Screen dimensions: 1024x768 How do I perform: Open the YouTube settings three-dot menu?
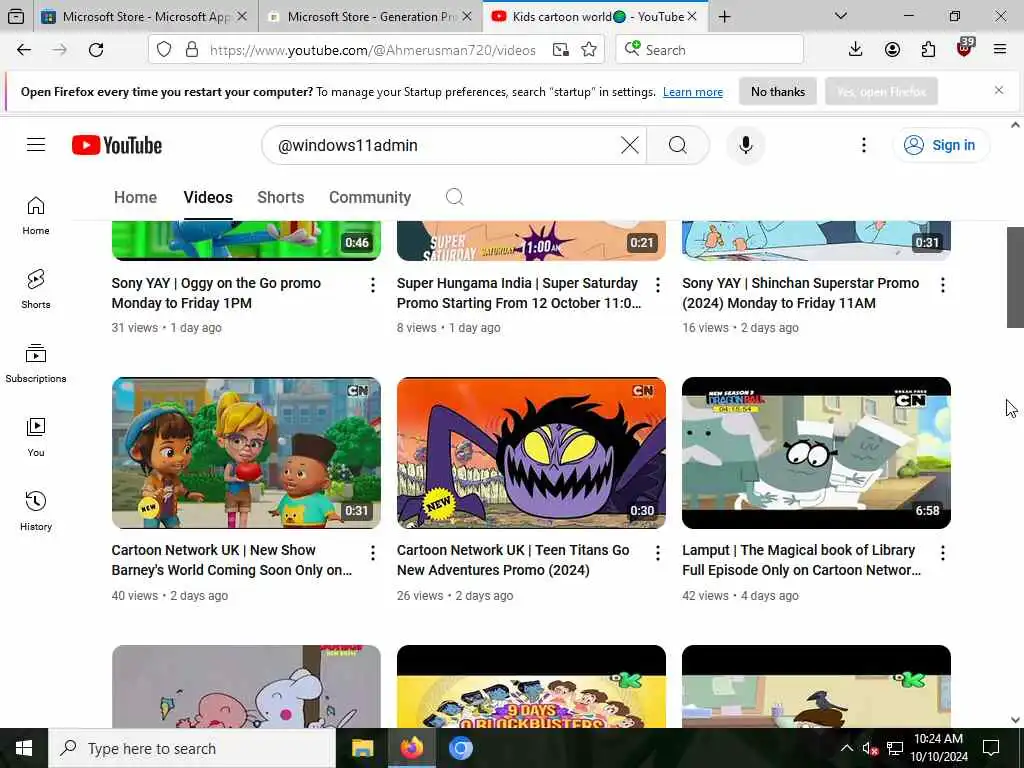pyautogui.click(x=863, y=145)
